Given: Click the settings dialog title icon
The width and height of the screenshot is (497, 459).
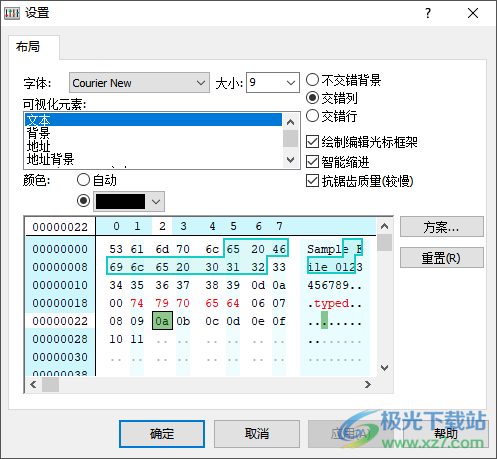Looking at the screenshot, I should pos(12,13).
